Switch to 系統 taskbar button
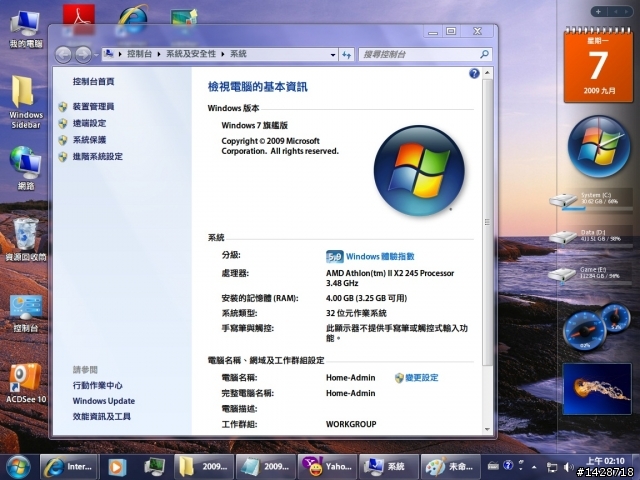640x480 pixels. (x=389, y=467)
